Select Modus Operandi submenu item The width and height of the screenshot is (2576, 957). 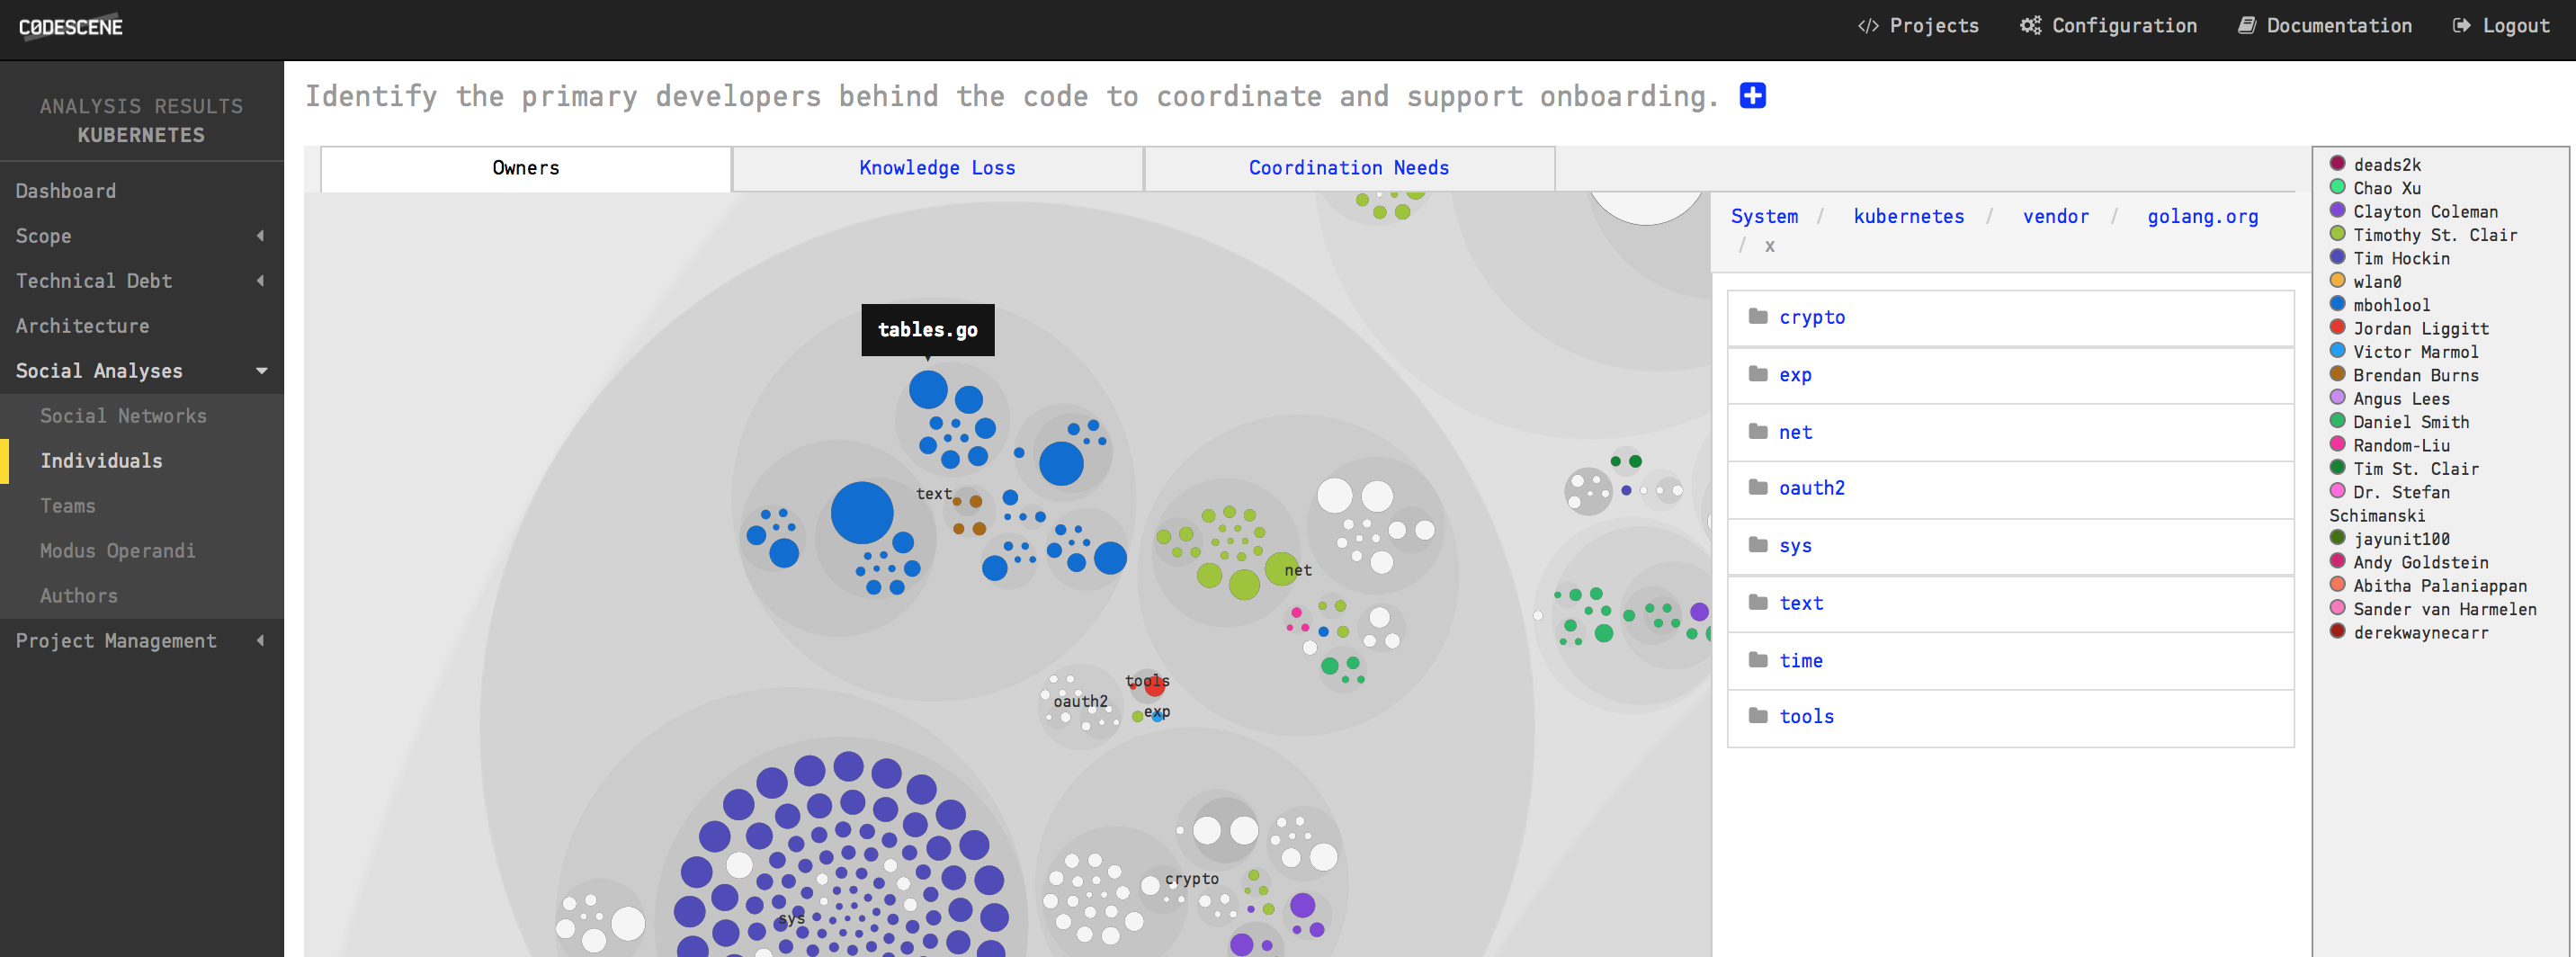click(117, 551)
